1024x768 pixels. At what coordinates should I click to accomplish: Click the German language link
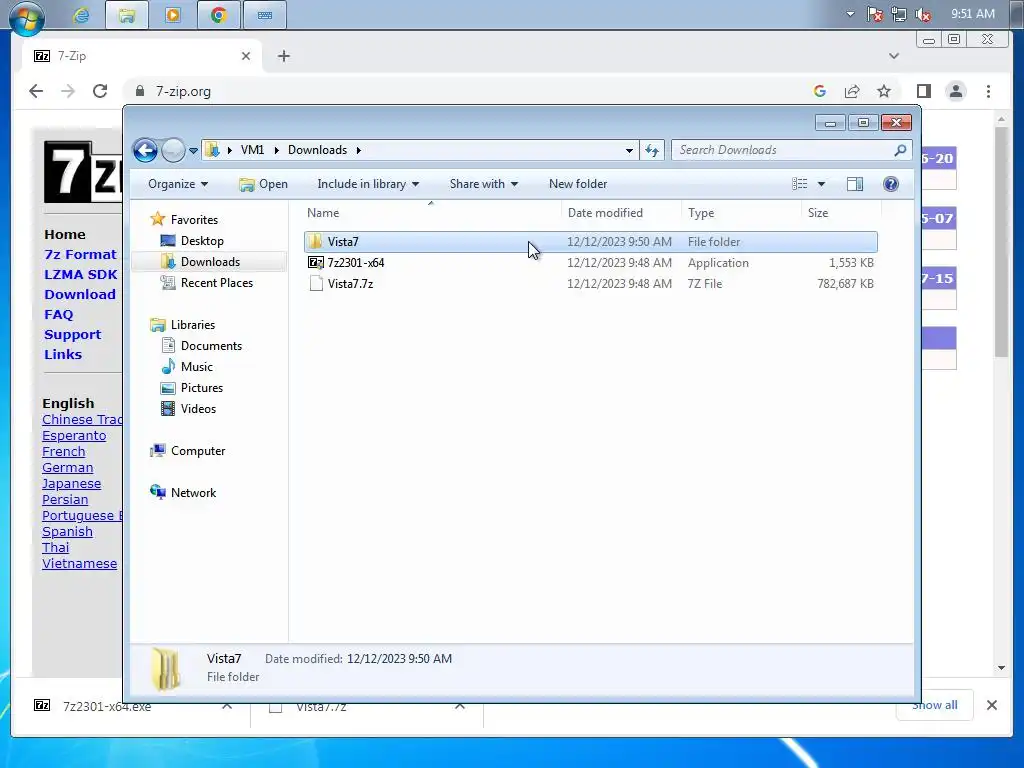67,468
